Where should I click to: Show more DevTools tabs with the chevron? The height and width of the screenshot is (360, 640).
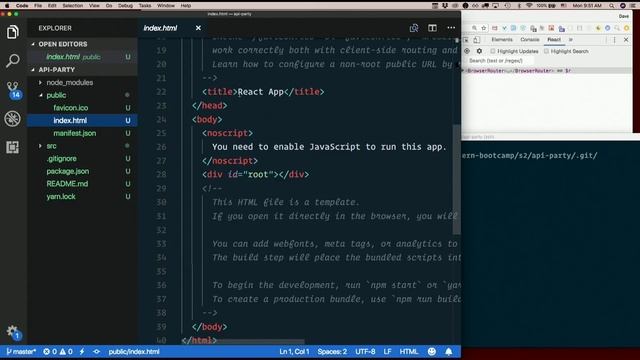(571, 40)
